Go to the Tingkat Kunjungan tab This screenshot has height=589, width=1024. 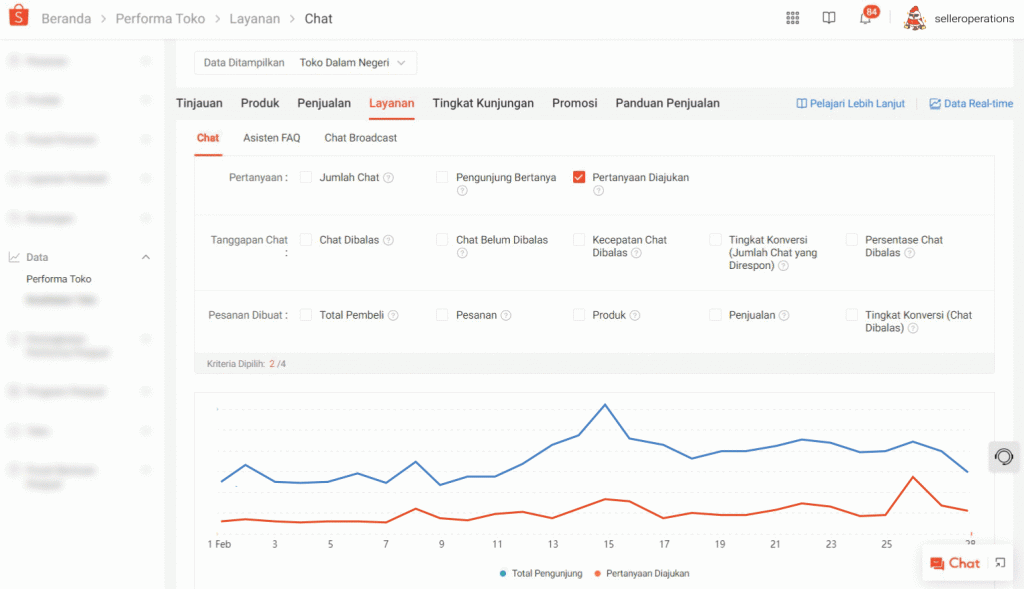pyautogui.click(x=483, y=103)
